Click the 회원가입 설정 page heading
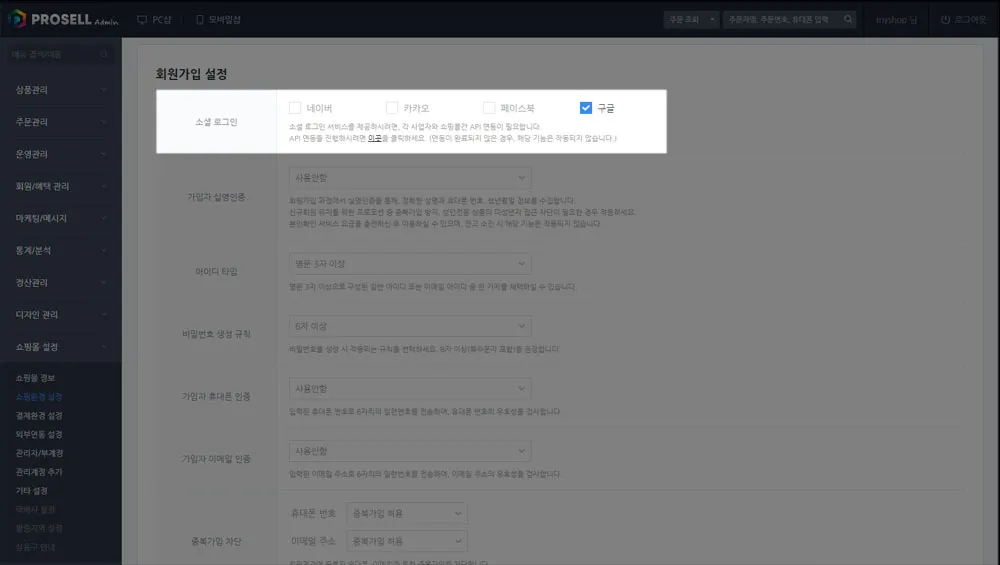The image size is (1000, 565). pyautogui.click(x=191, y=74)
